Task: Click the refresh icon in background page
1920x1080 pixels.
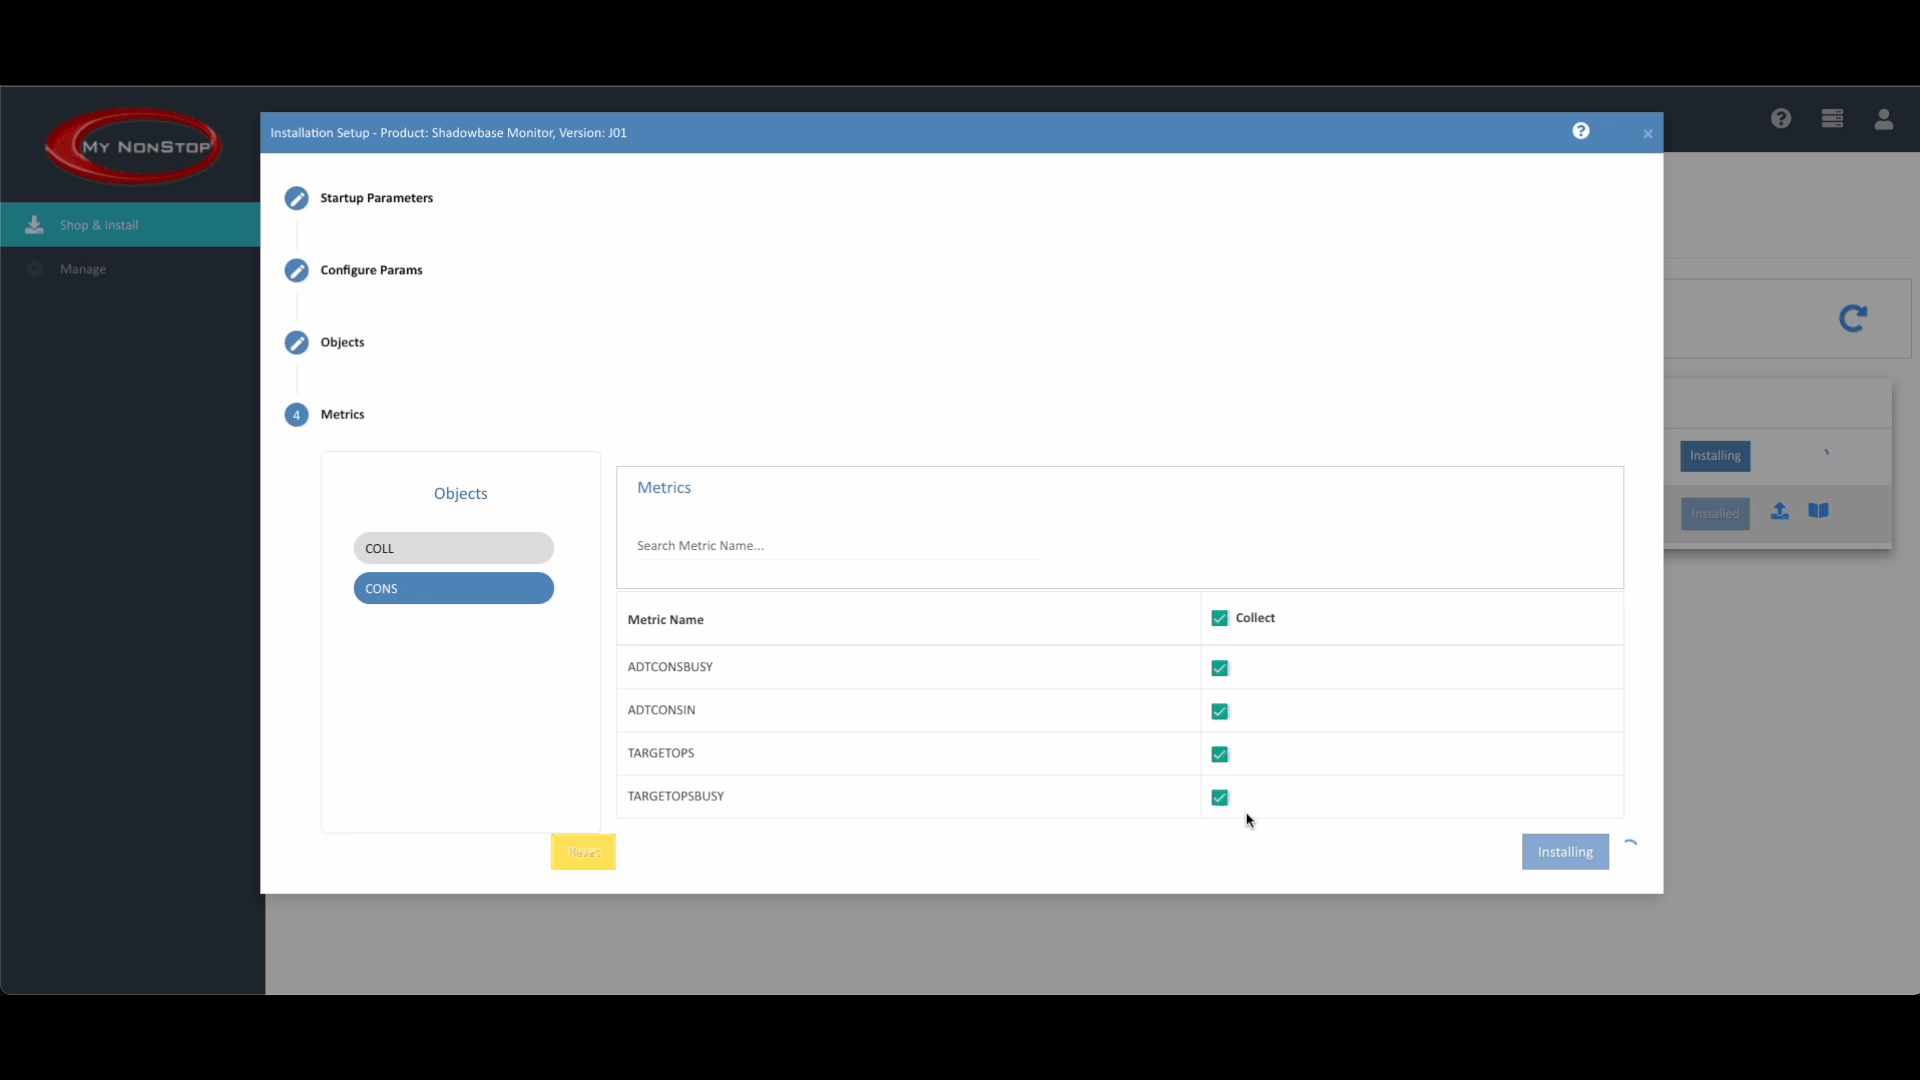Action: pyautogui.click(x=1853, y=318)
